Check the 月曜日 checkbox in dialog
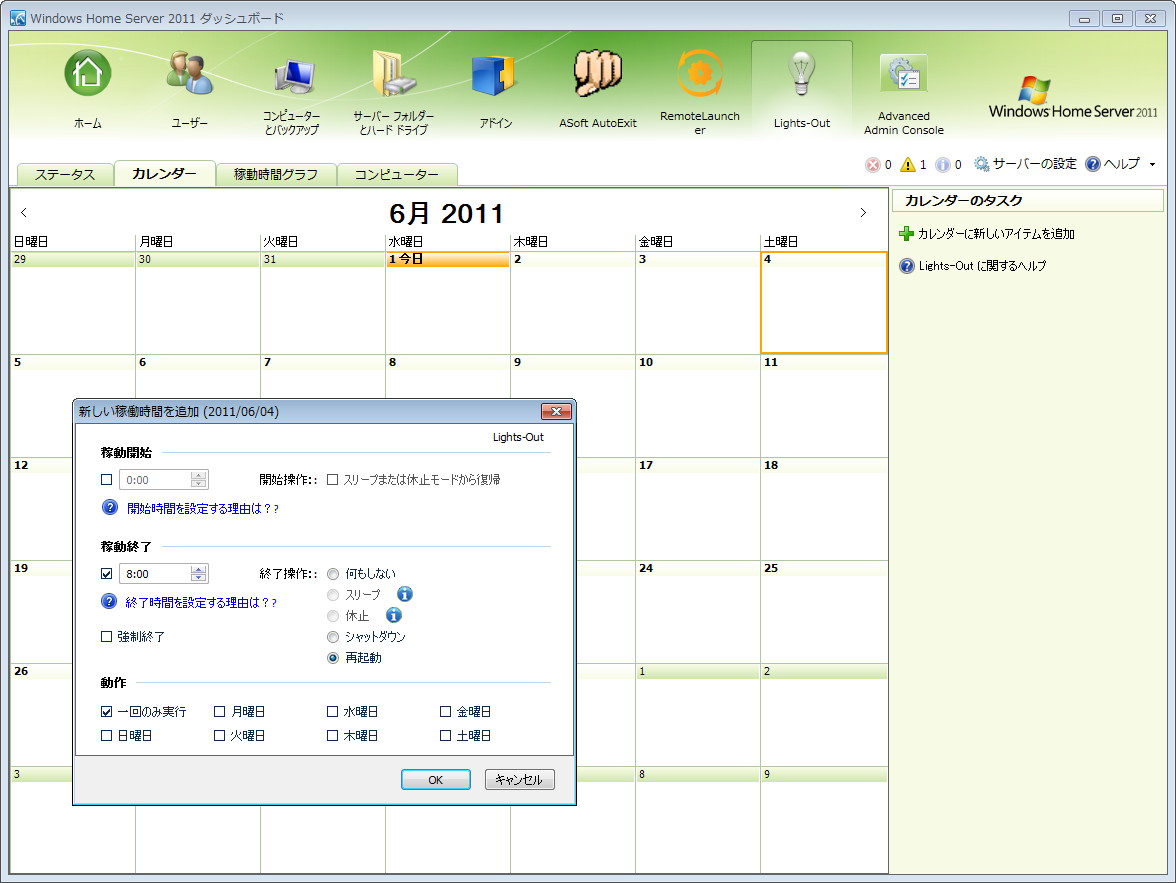The height and width of the screenshot is (883, 1176). 220,711
